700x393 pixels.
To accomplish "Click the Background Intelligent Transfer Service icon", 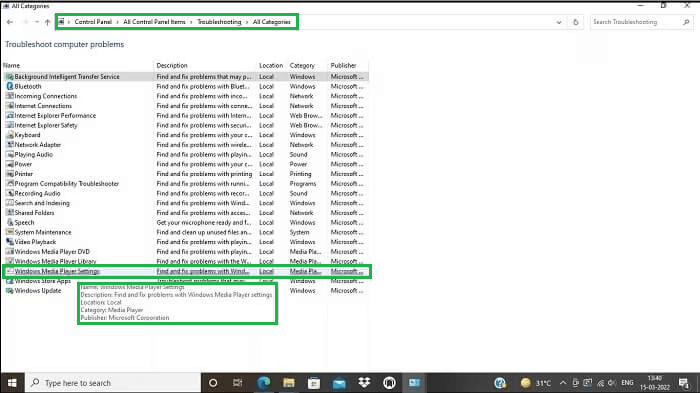I will click(10, 77).
